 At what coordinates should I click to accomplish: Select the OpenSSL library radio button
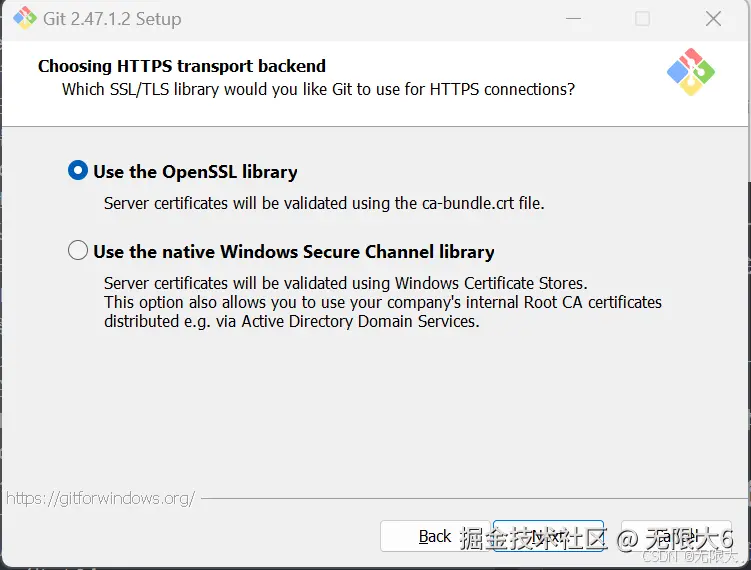[x=78, y=171]
